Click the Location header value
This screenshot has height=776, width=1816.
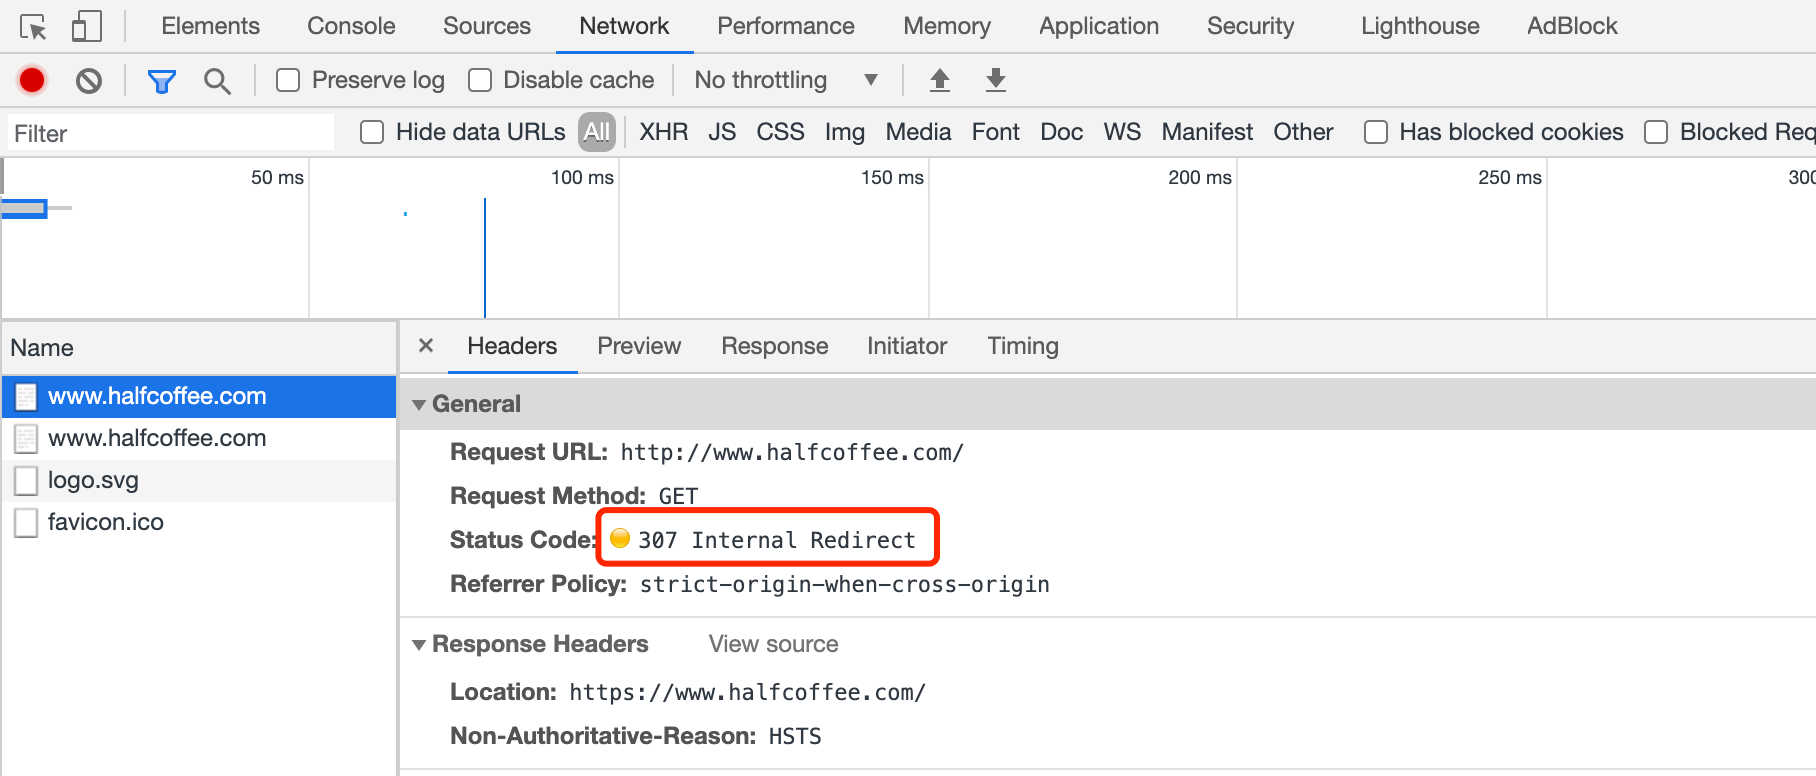click(x=748, y=693)
